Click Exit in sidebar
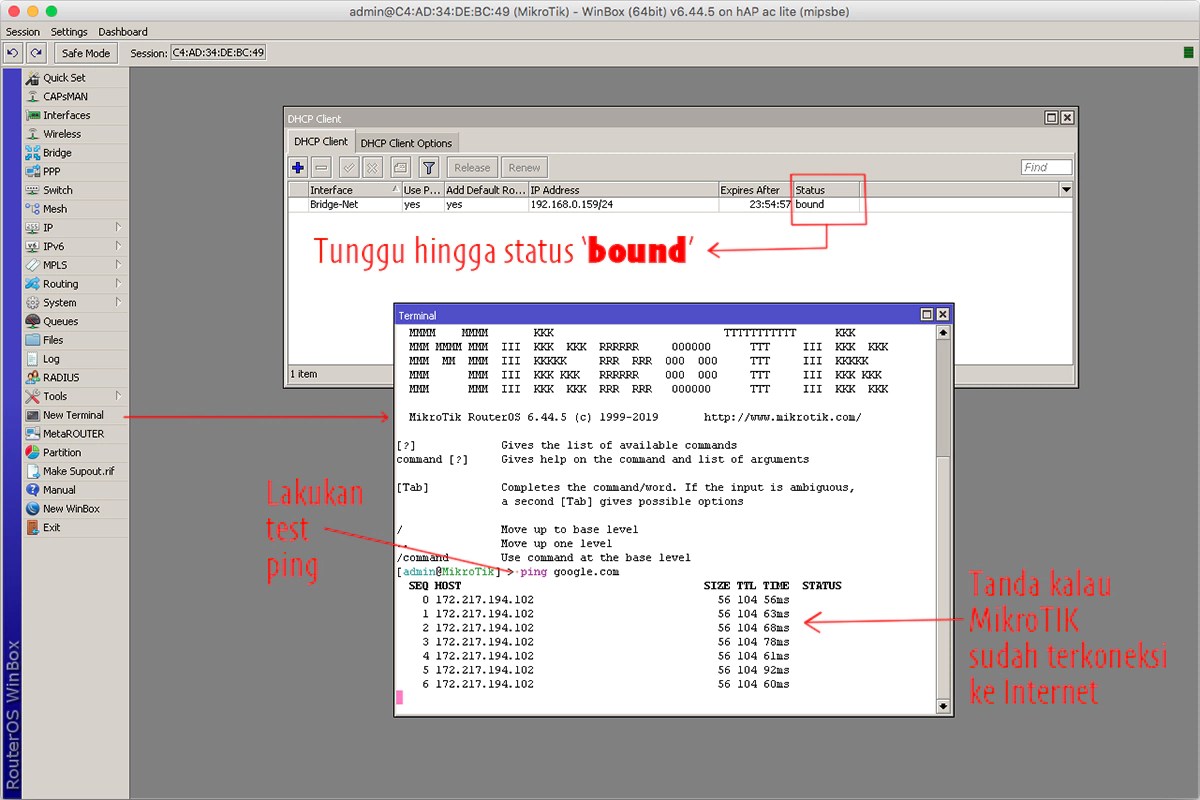Viewport: 1200px width, 800px height. [76, 527]
